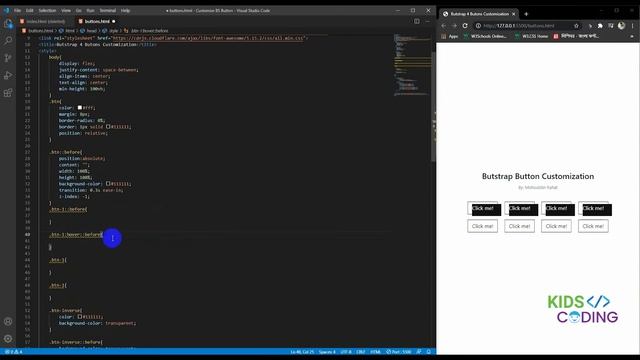This screenshot has height=360, width=640.
Task: Click the errors and warnings status indicator
Action: [13, 352]
